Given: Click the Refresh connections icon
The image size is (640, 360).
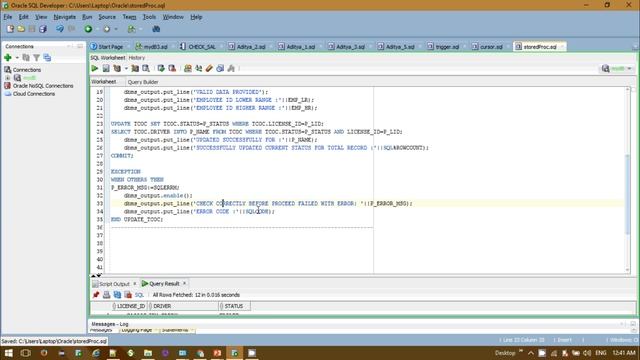Looking at the screenshot, I should point(26,58).
